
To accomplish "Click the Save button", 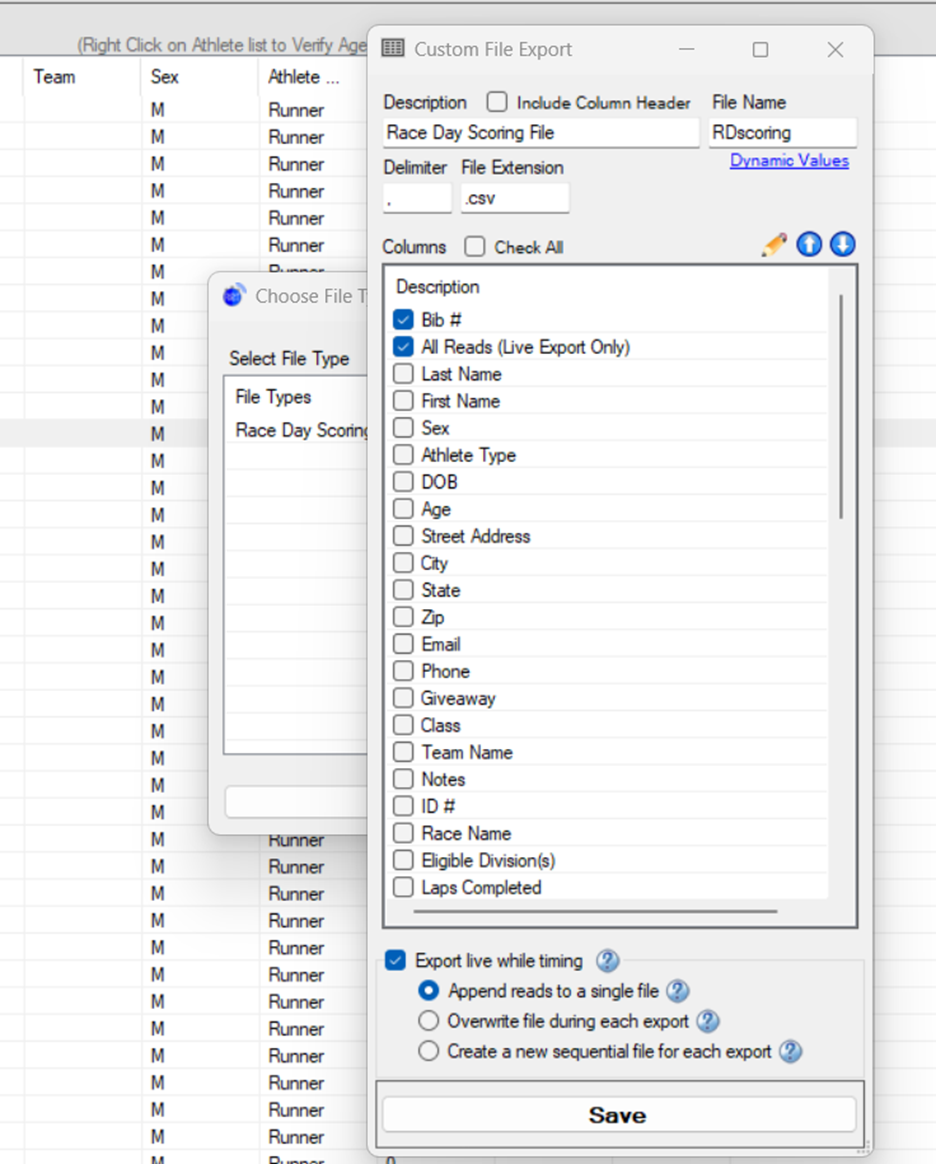I will click(x=619, y=1115).
